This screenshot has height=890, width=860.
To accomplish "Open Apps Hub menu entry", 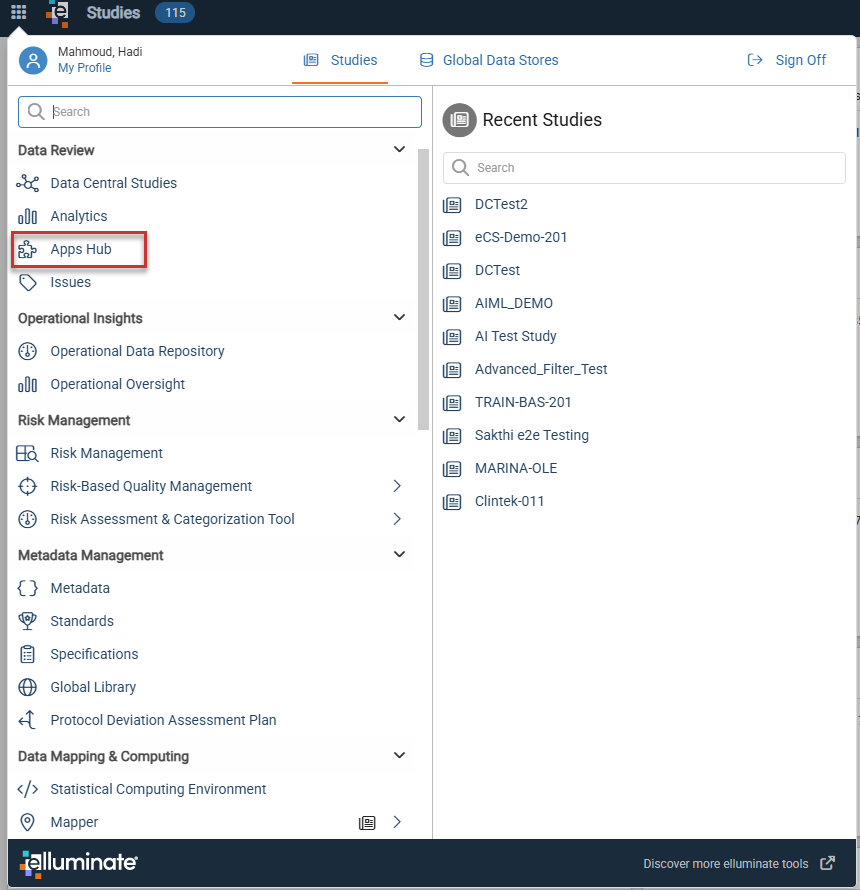I will pyautogui.click(x=79, y=249).
